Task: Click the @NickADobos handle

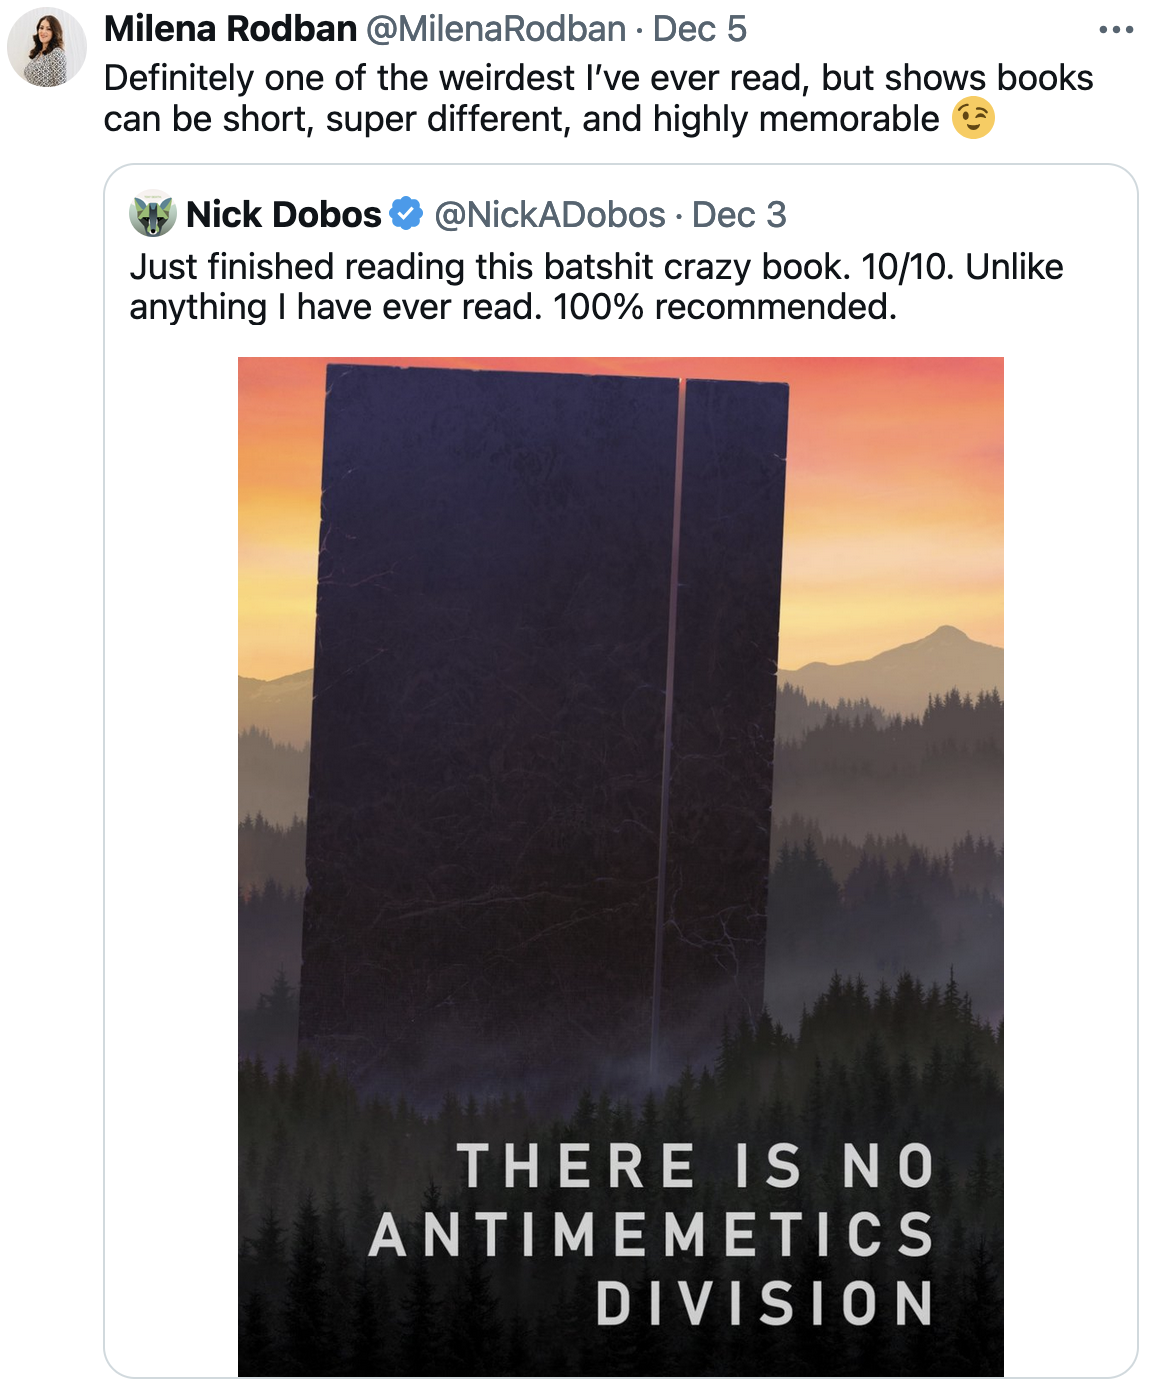Action: pyautogui.click(x=550, y=214)
